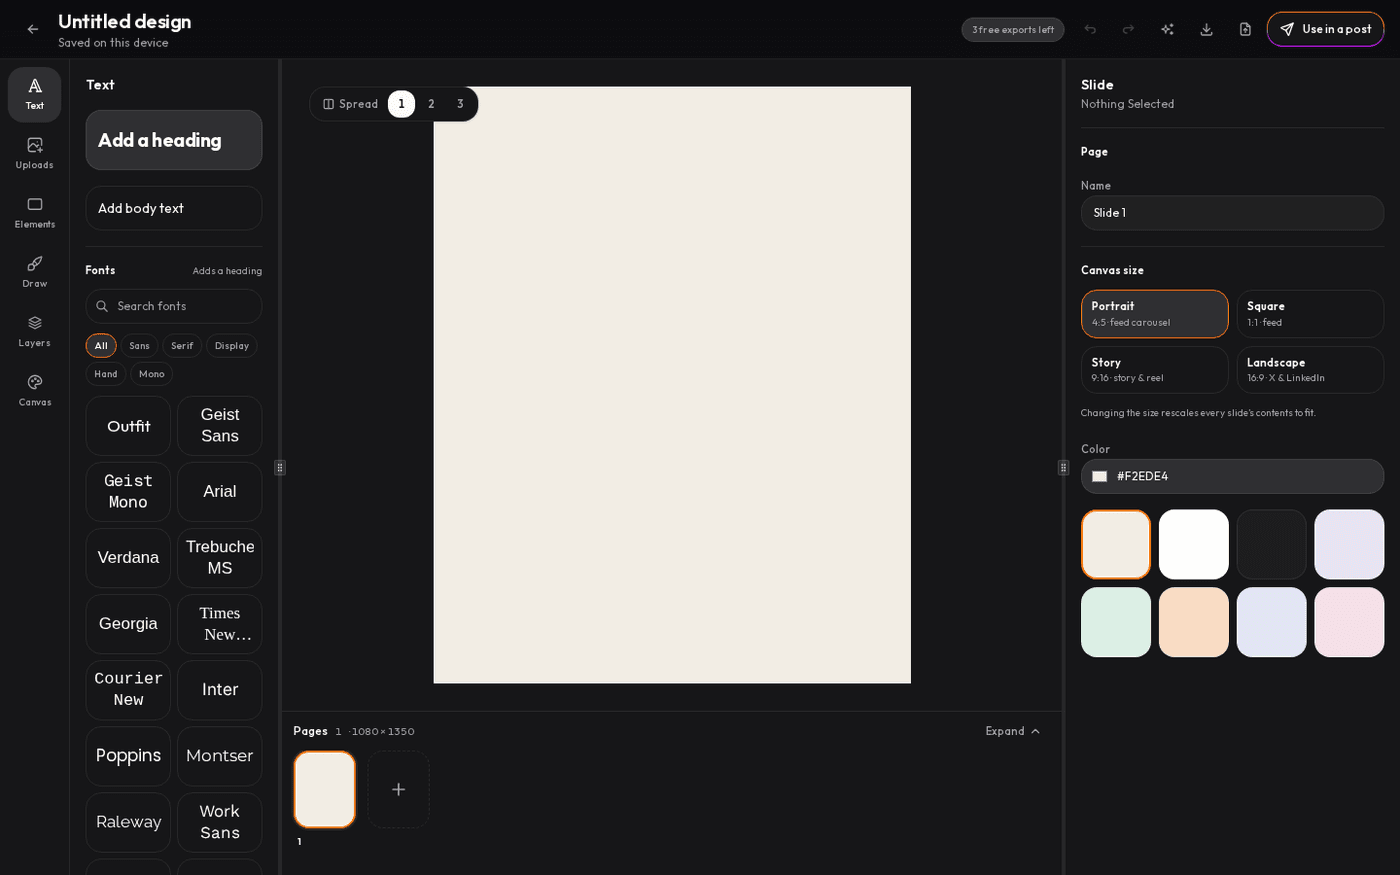1400x875 pixels.
Task: Click the back arrow icon
Action: tap(33, 29)
